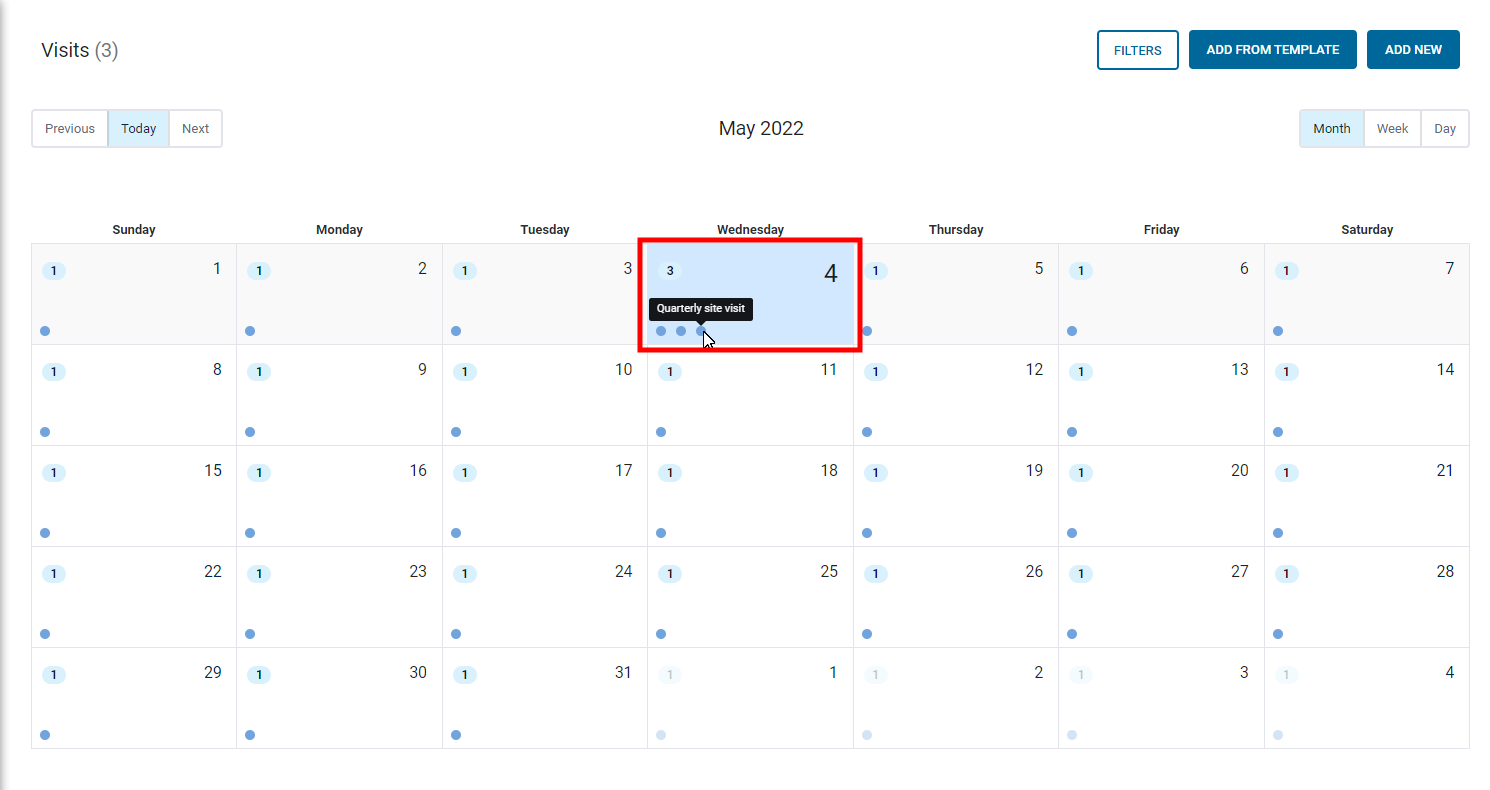Click visit dot on May 18
1490x790 pixels.
pos(661,533)
